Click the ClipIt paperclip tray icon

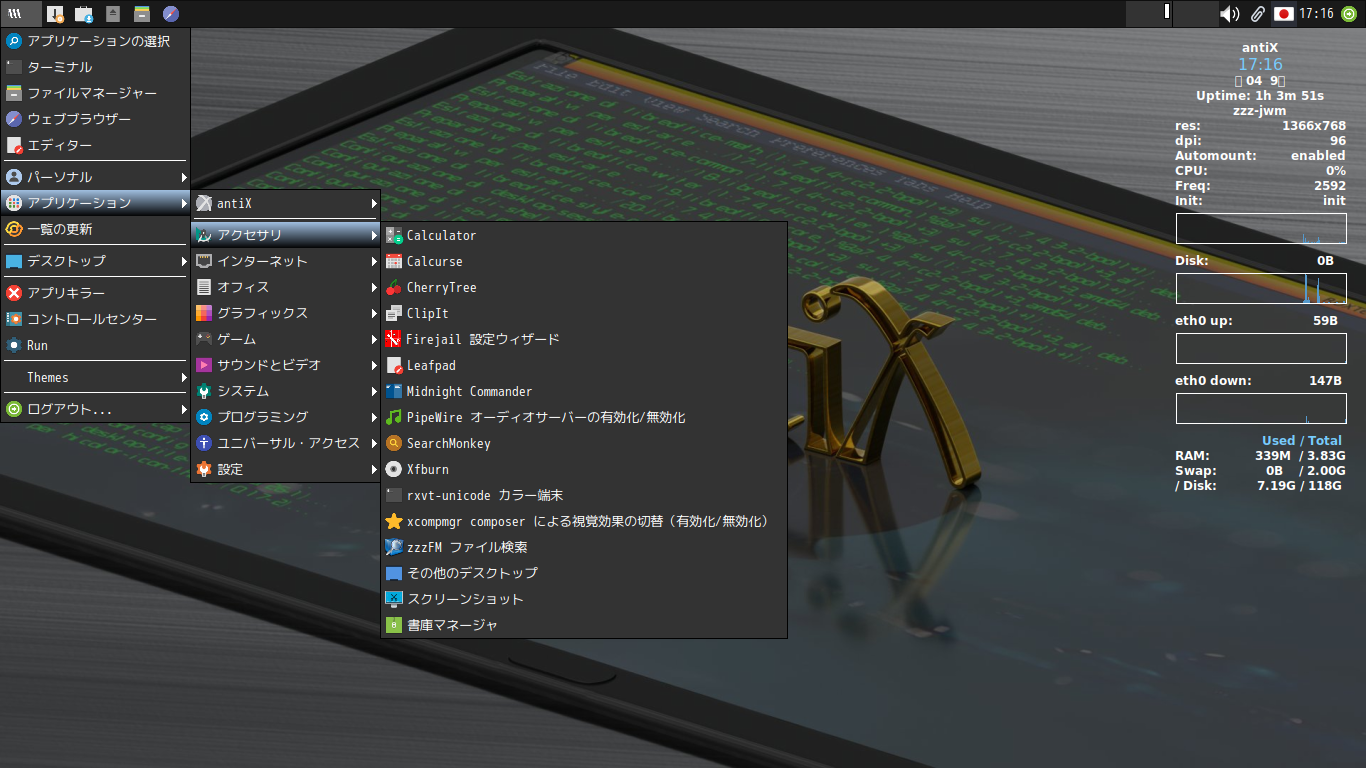[x=1258, y=14]
